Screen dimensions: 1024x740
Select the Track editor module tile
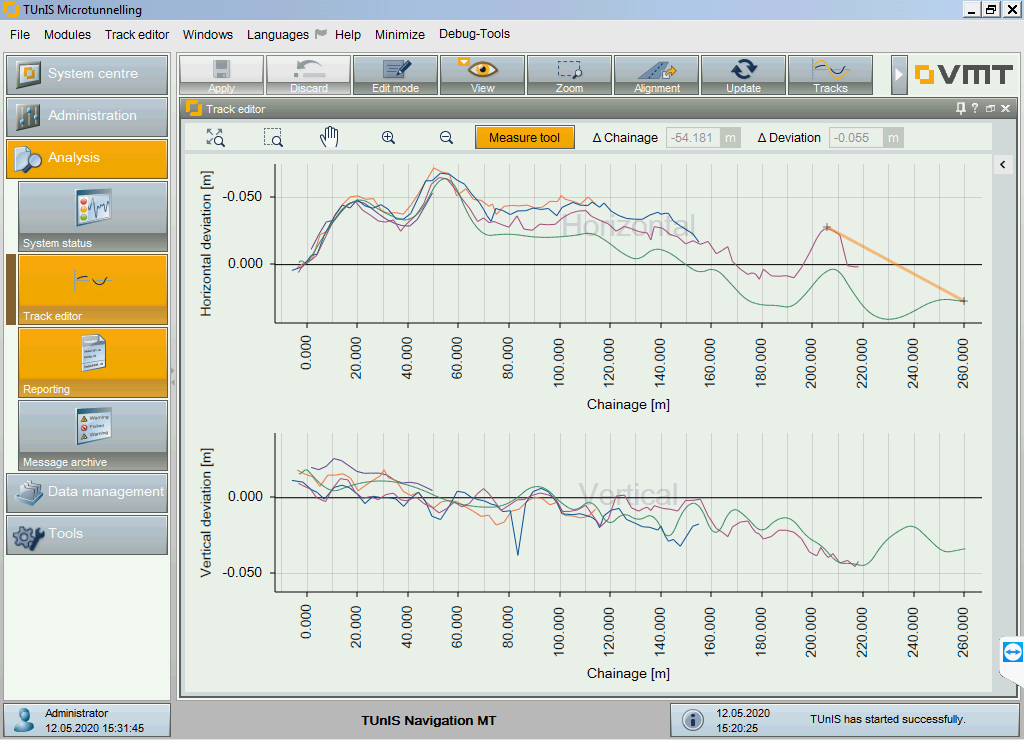[93, 290]
